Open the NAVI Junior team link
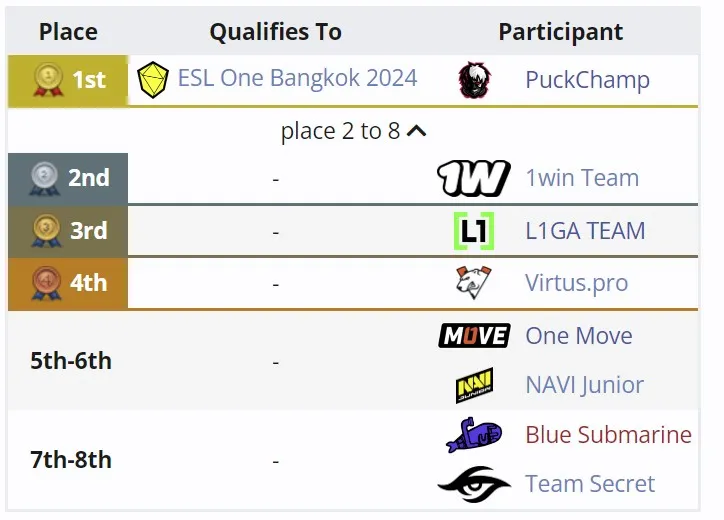 [x=585, y=385]
